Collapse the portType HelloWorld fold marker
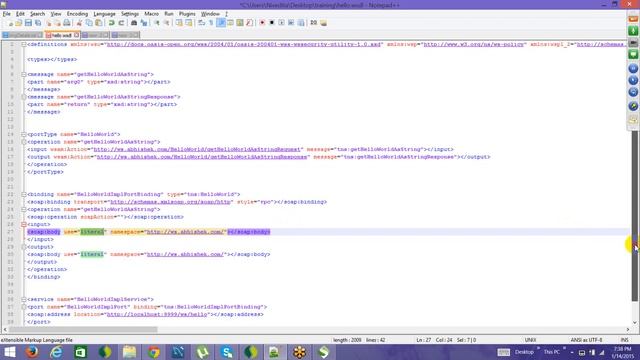640x360 pixels. (24, 134)
